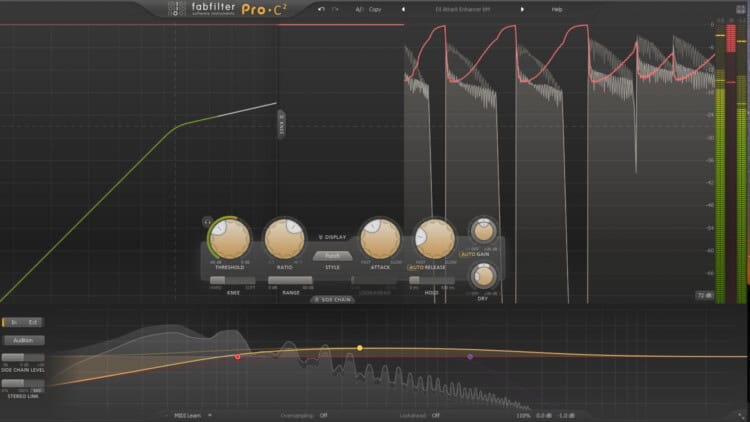Click the Hold slider
Viewport: 750px width, 422px height.
[x=431, y=280]
